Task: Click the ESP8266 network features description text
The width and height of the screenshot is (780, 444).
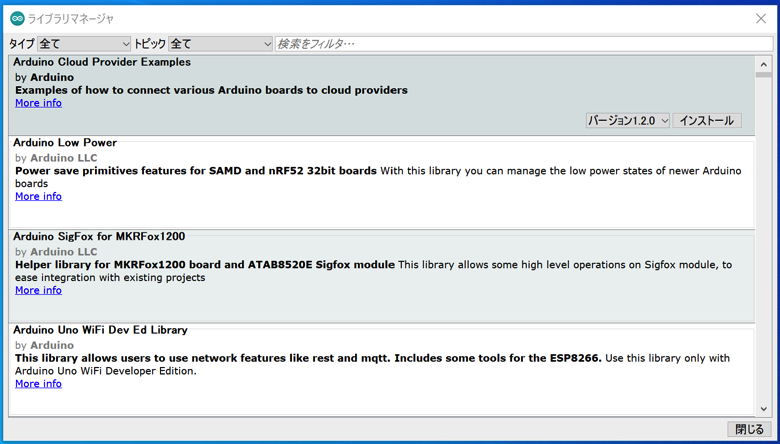Action: 308,358
